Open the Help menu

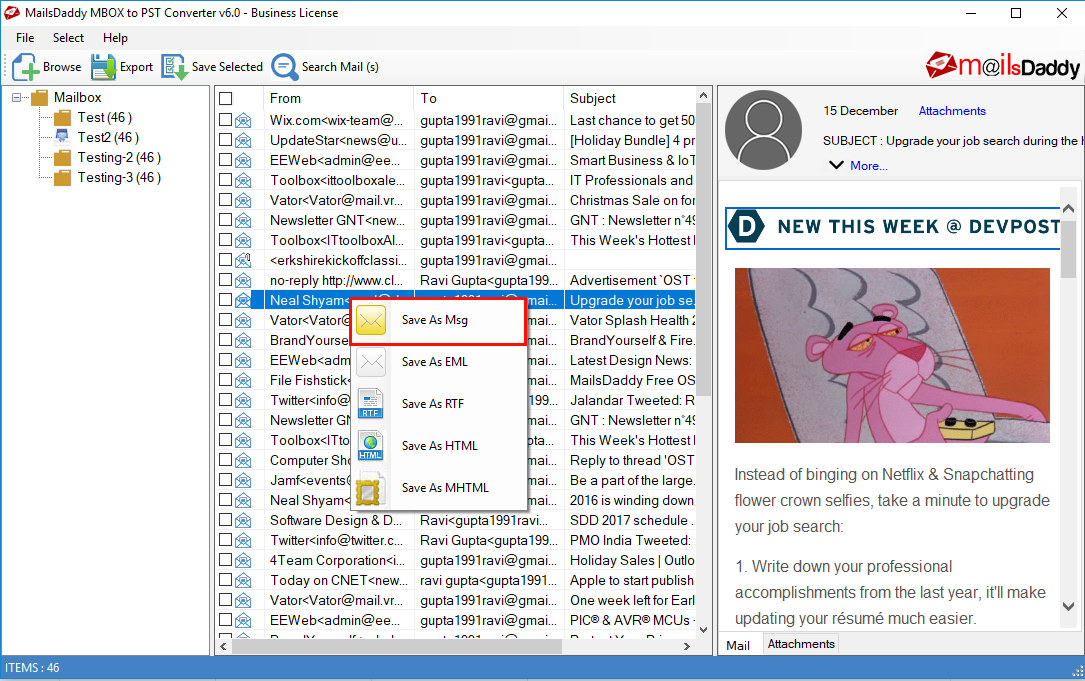(116, 38)
